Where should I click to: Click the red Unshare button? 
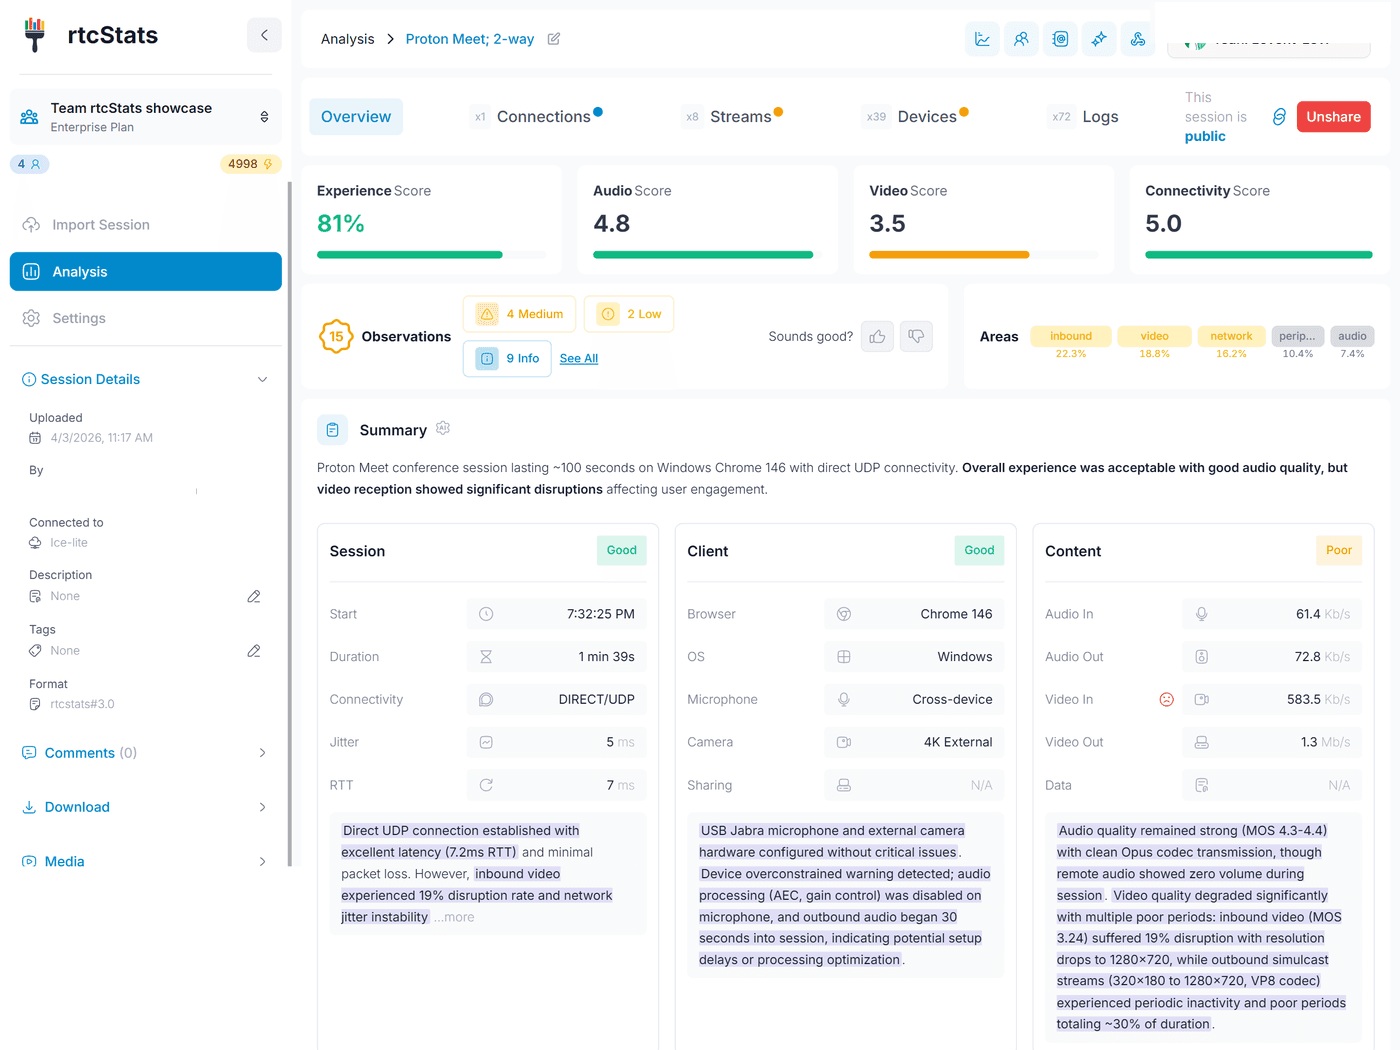[1333, 117]
